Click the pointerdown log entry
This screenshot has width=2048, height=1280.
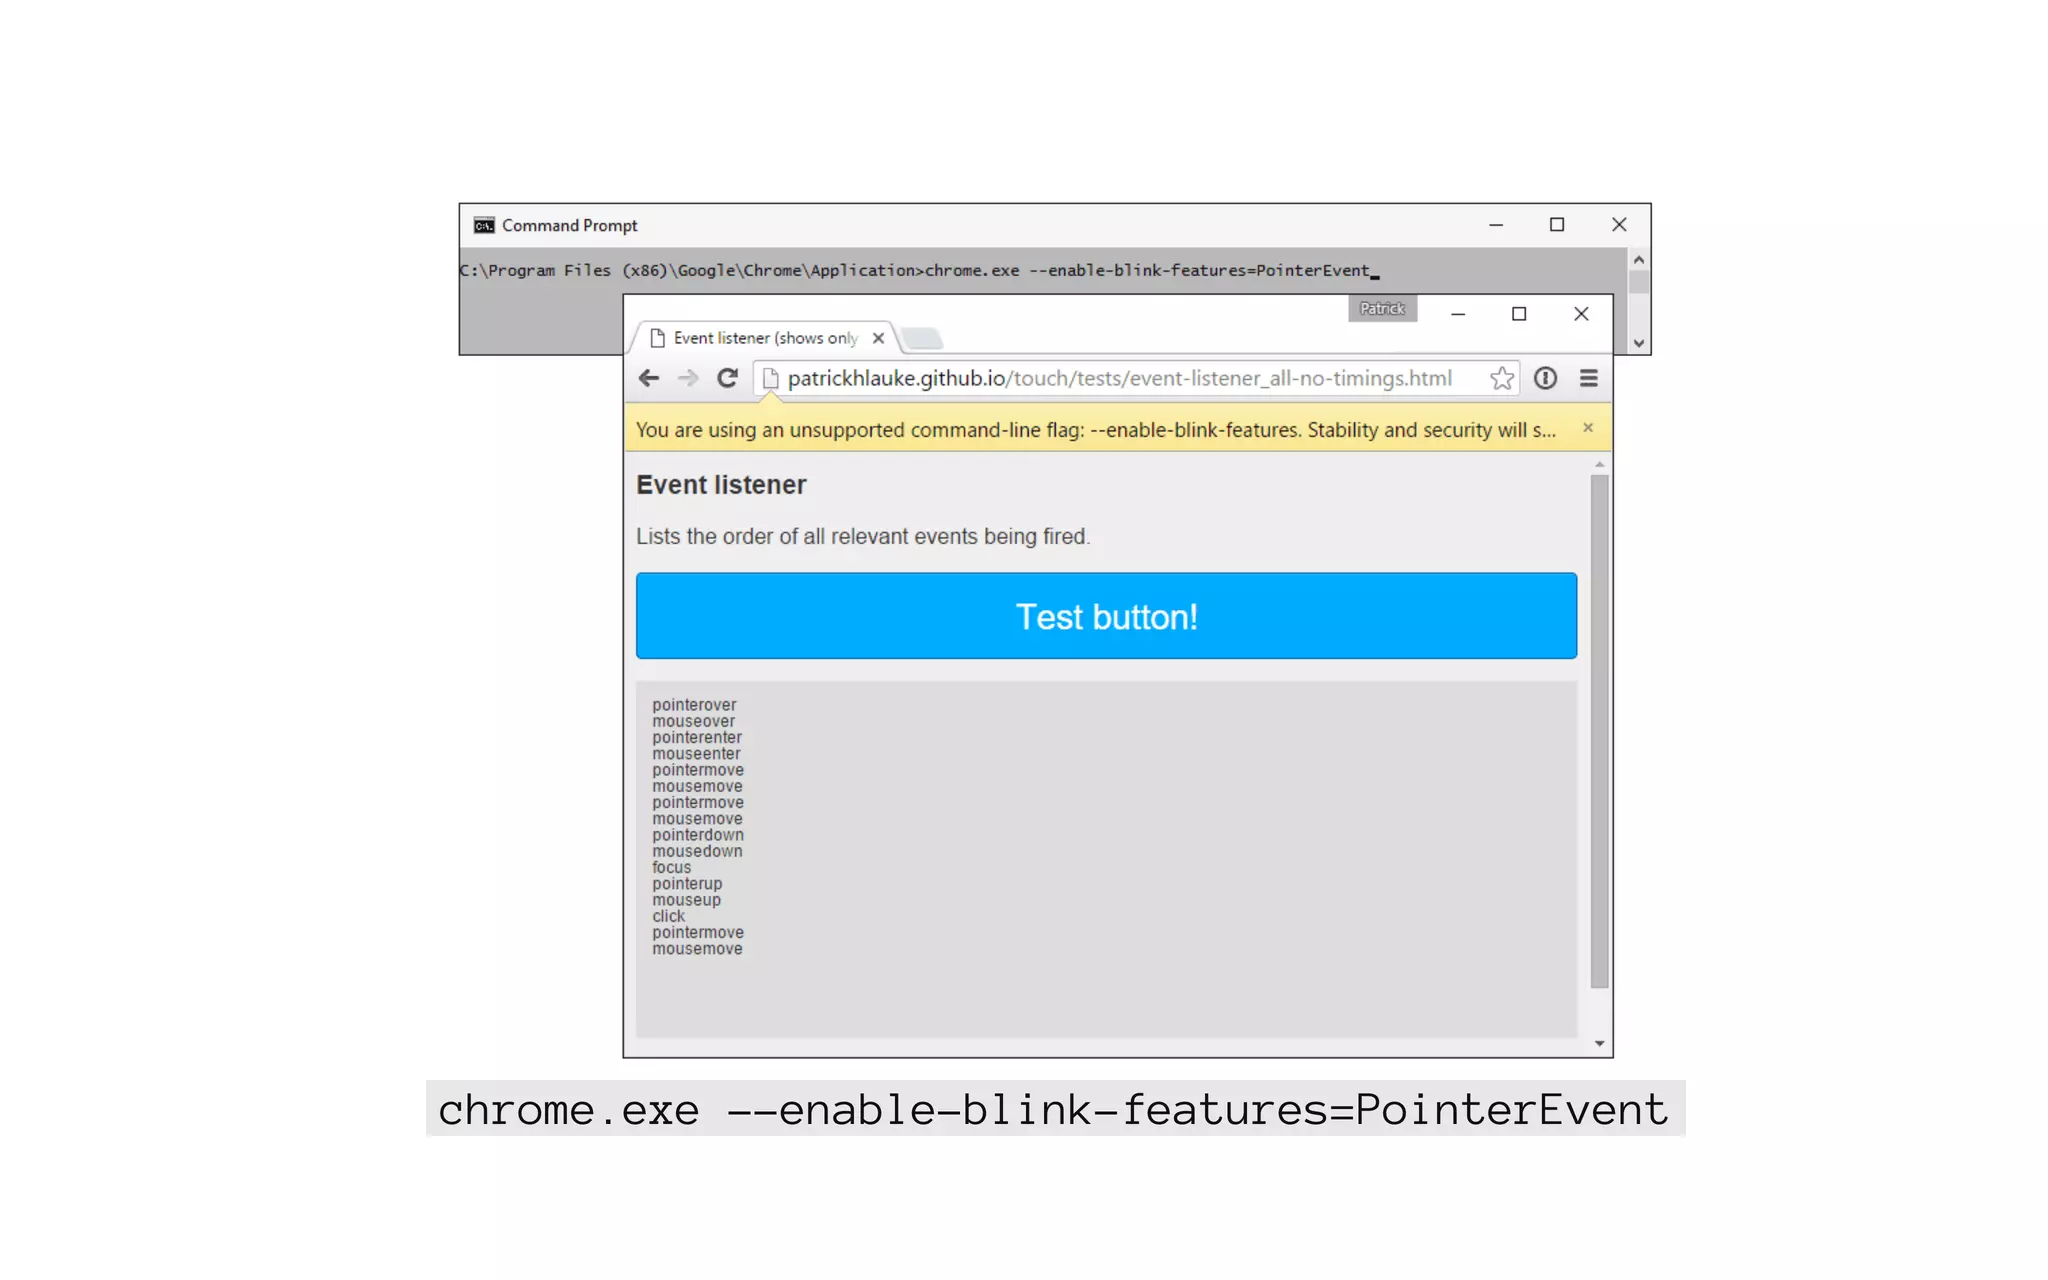(x=698, y=835)
